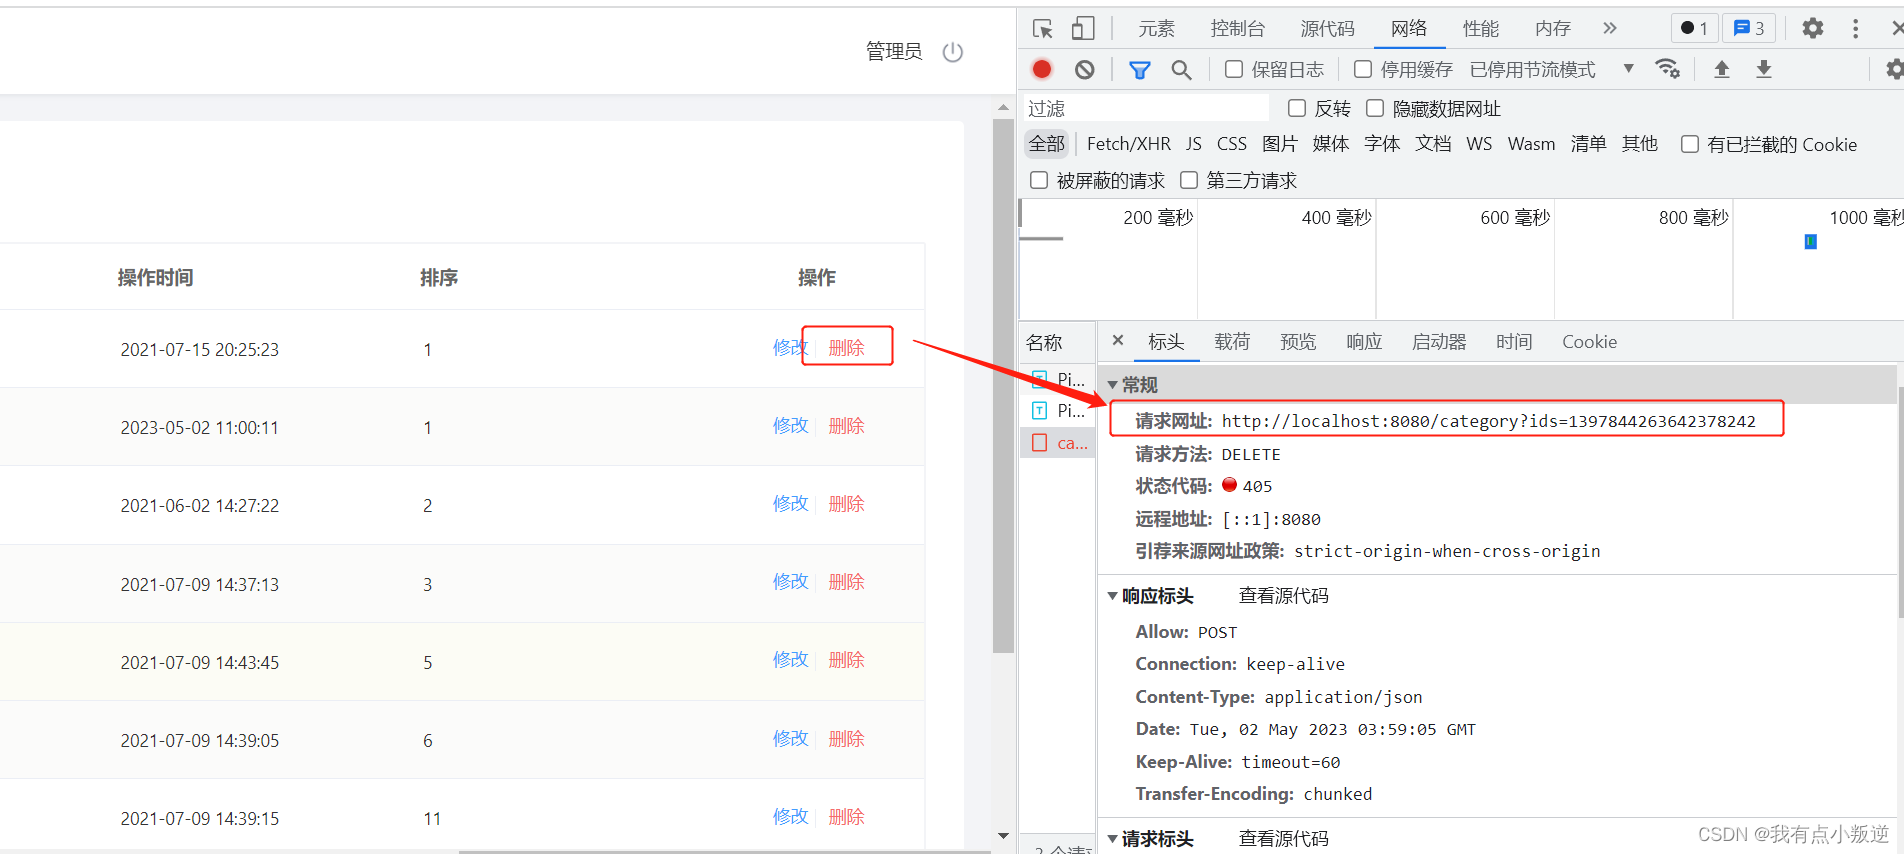Toggle the 反转 invert filter checkbox
This screenshot has height=854, width=1904.
pyautogui.click(x=1297, y=108)
